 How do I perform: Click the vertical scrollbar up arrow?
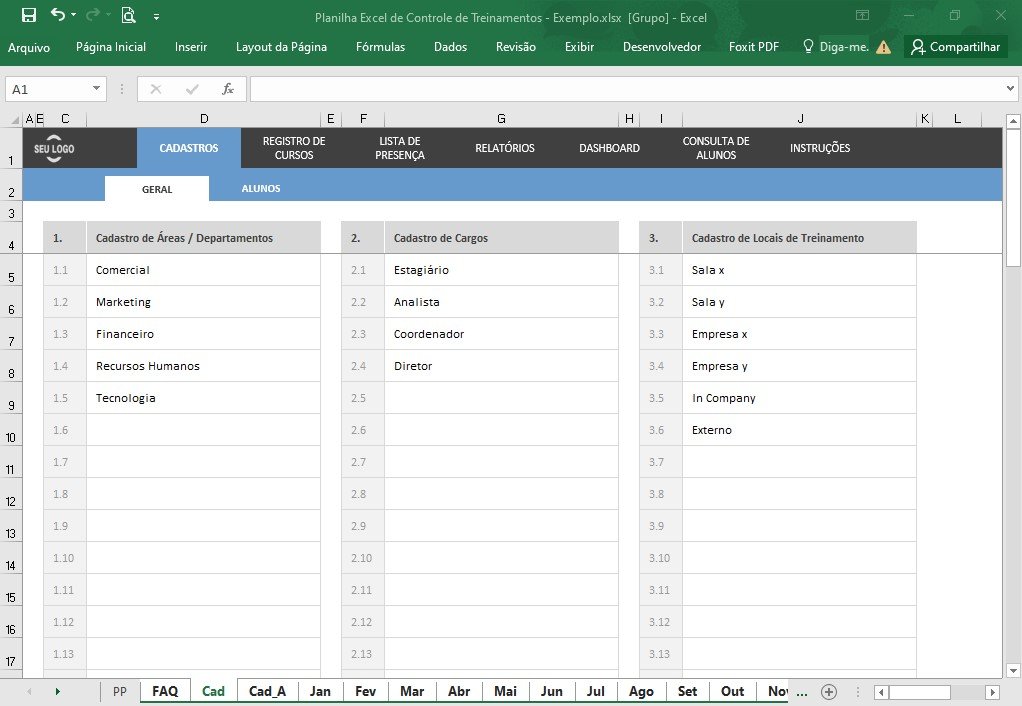(1013, 121)
